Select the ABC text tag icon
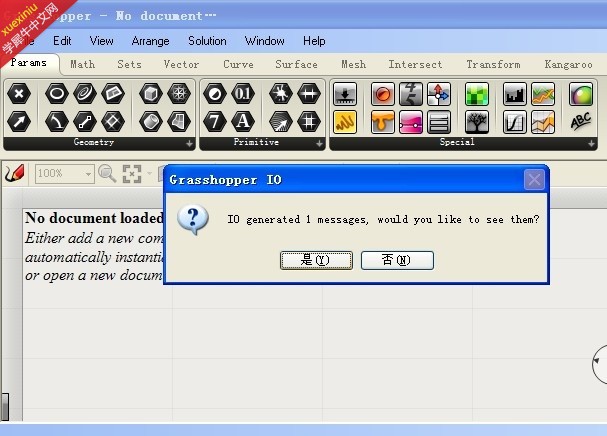 (581, 122)
